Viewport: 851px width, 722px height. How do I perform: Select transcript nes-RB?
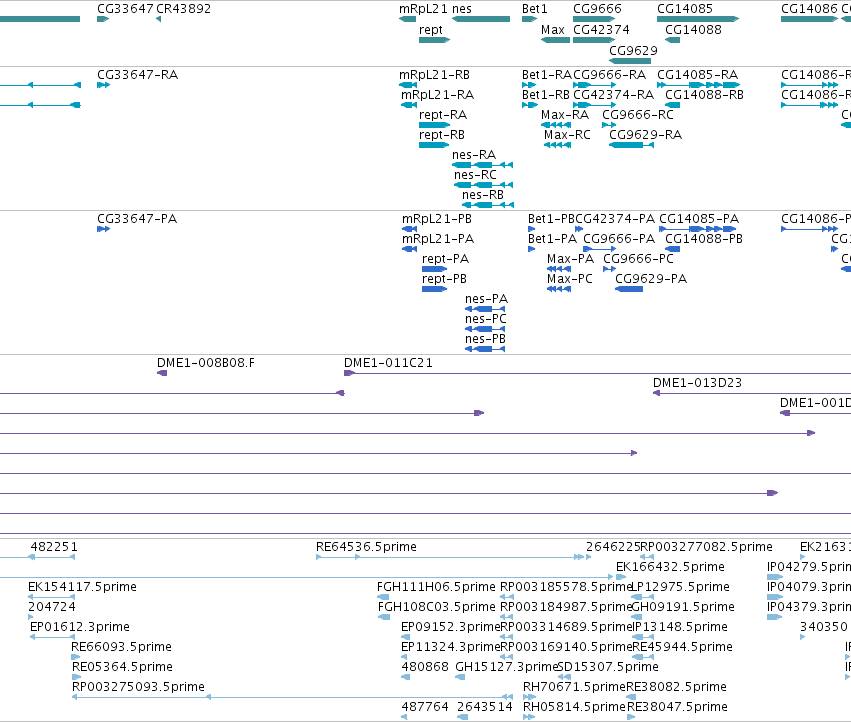[x=488, y=205]
